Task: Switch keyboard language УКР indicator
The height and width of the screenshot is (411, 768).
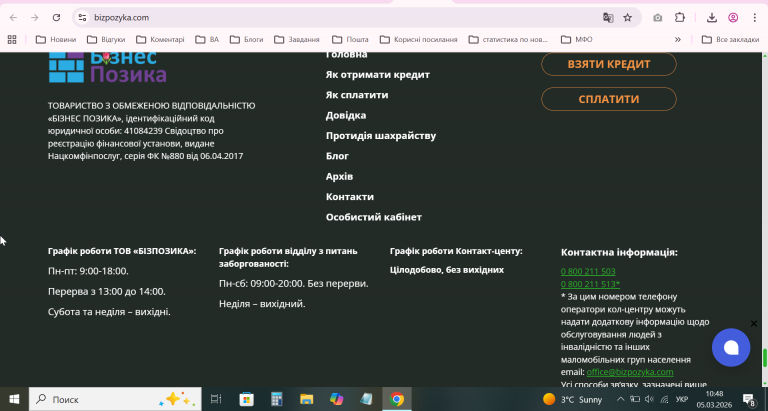Action: (682, 399)
